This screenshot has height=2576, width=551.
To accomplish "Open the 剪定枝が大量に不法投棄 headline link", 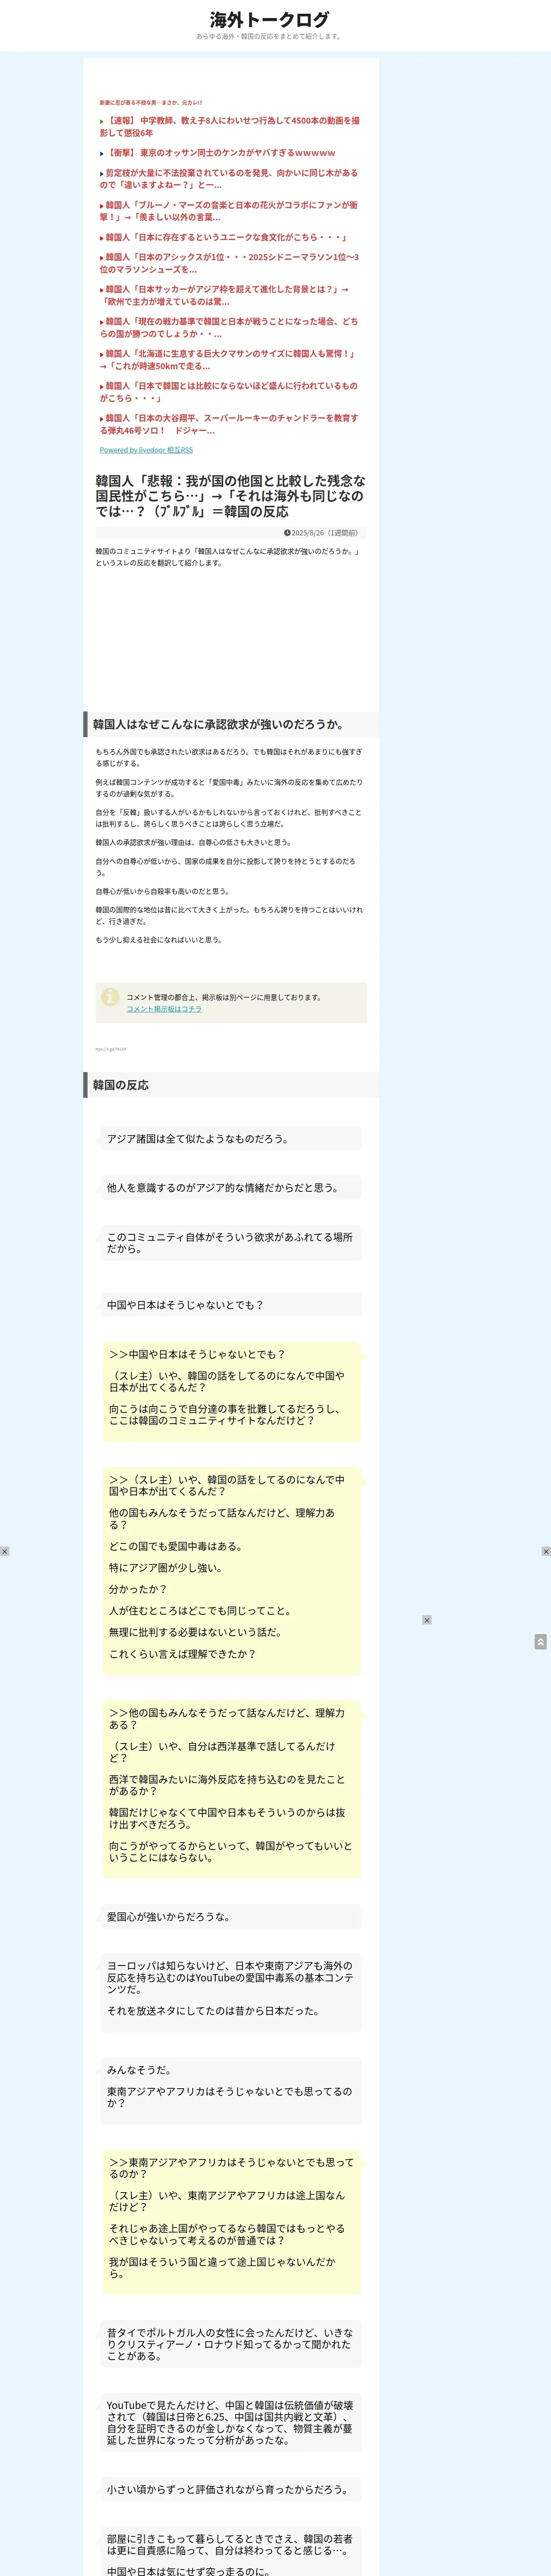I will click(x=229, y=179).
